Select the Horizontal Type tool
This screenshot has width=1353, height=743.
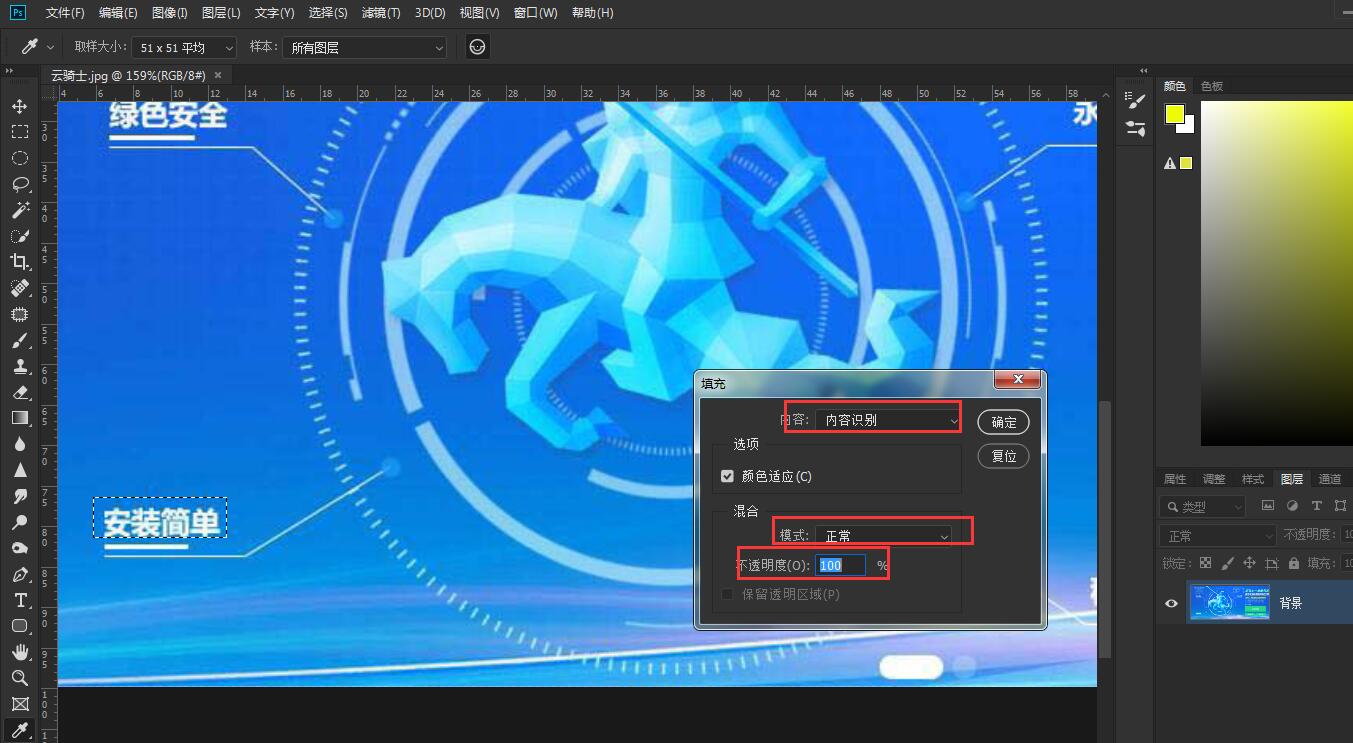click(19, 600)
